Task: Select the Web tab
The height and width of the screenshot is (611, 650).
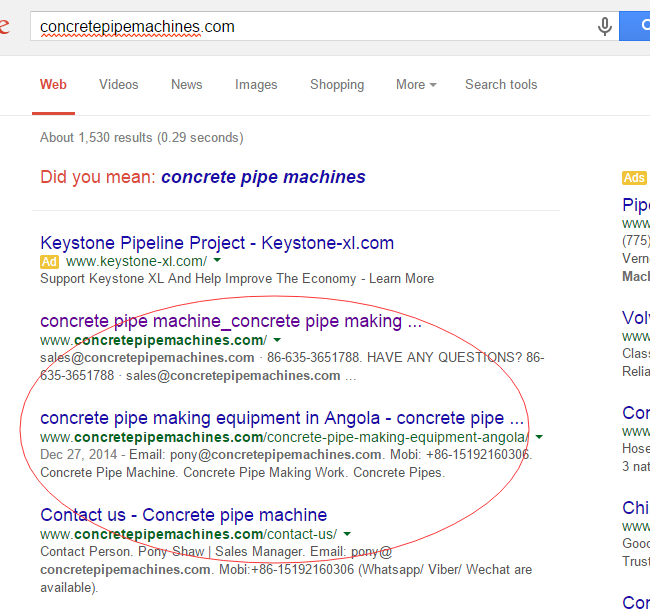Action: click(x=53, y=85)
